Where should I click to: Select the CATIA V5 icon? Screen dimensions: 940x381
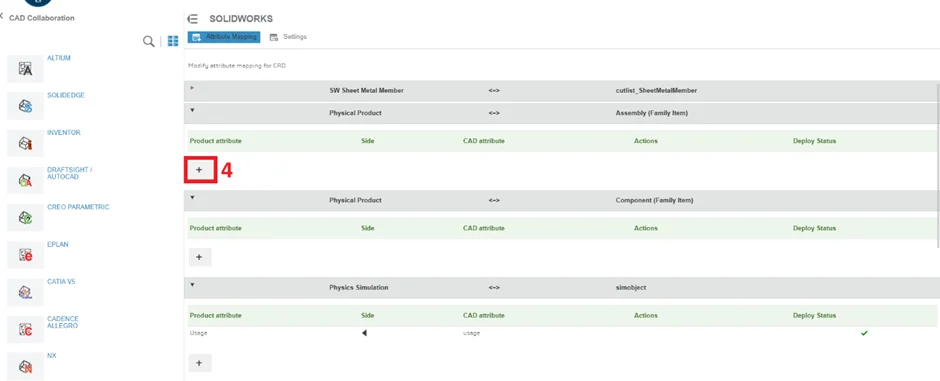[x=25, y=292]
